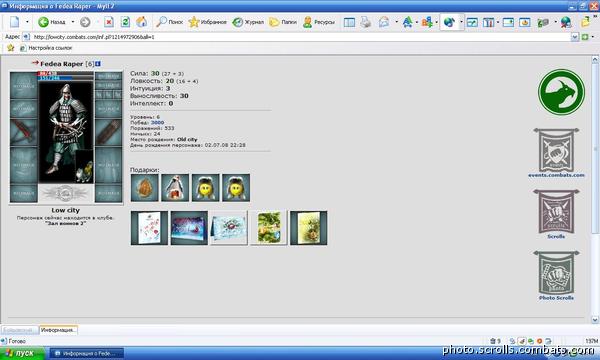This screenshot has width=600, height=360.
Task: Refresh the page using green arrows icon
Action: [x=125, y=22]
